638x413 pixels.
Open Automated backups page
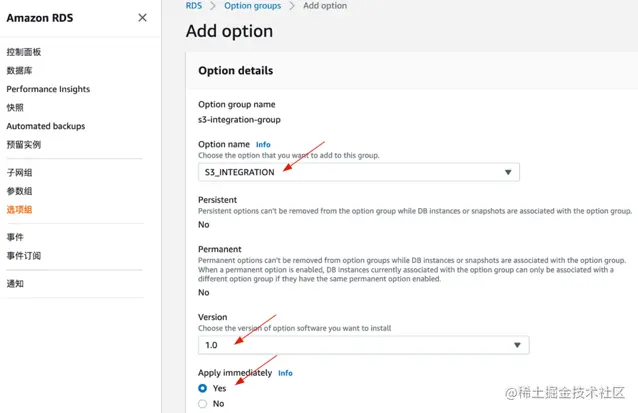(x=46, y=126)
